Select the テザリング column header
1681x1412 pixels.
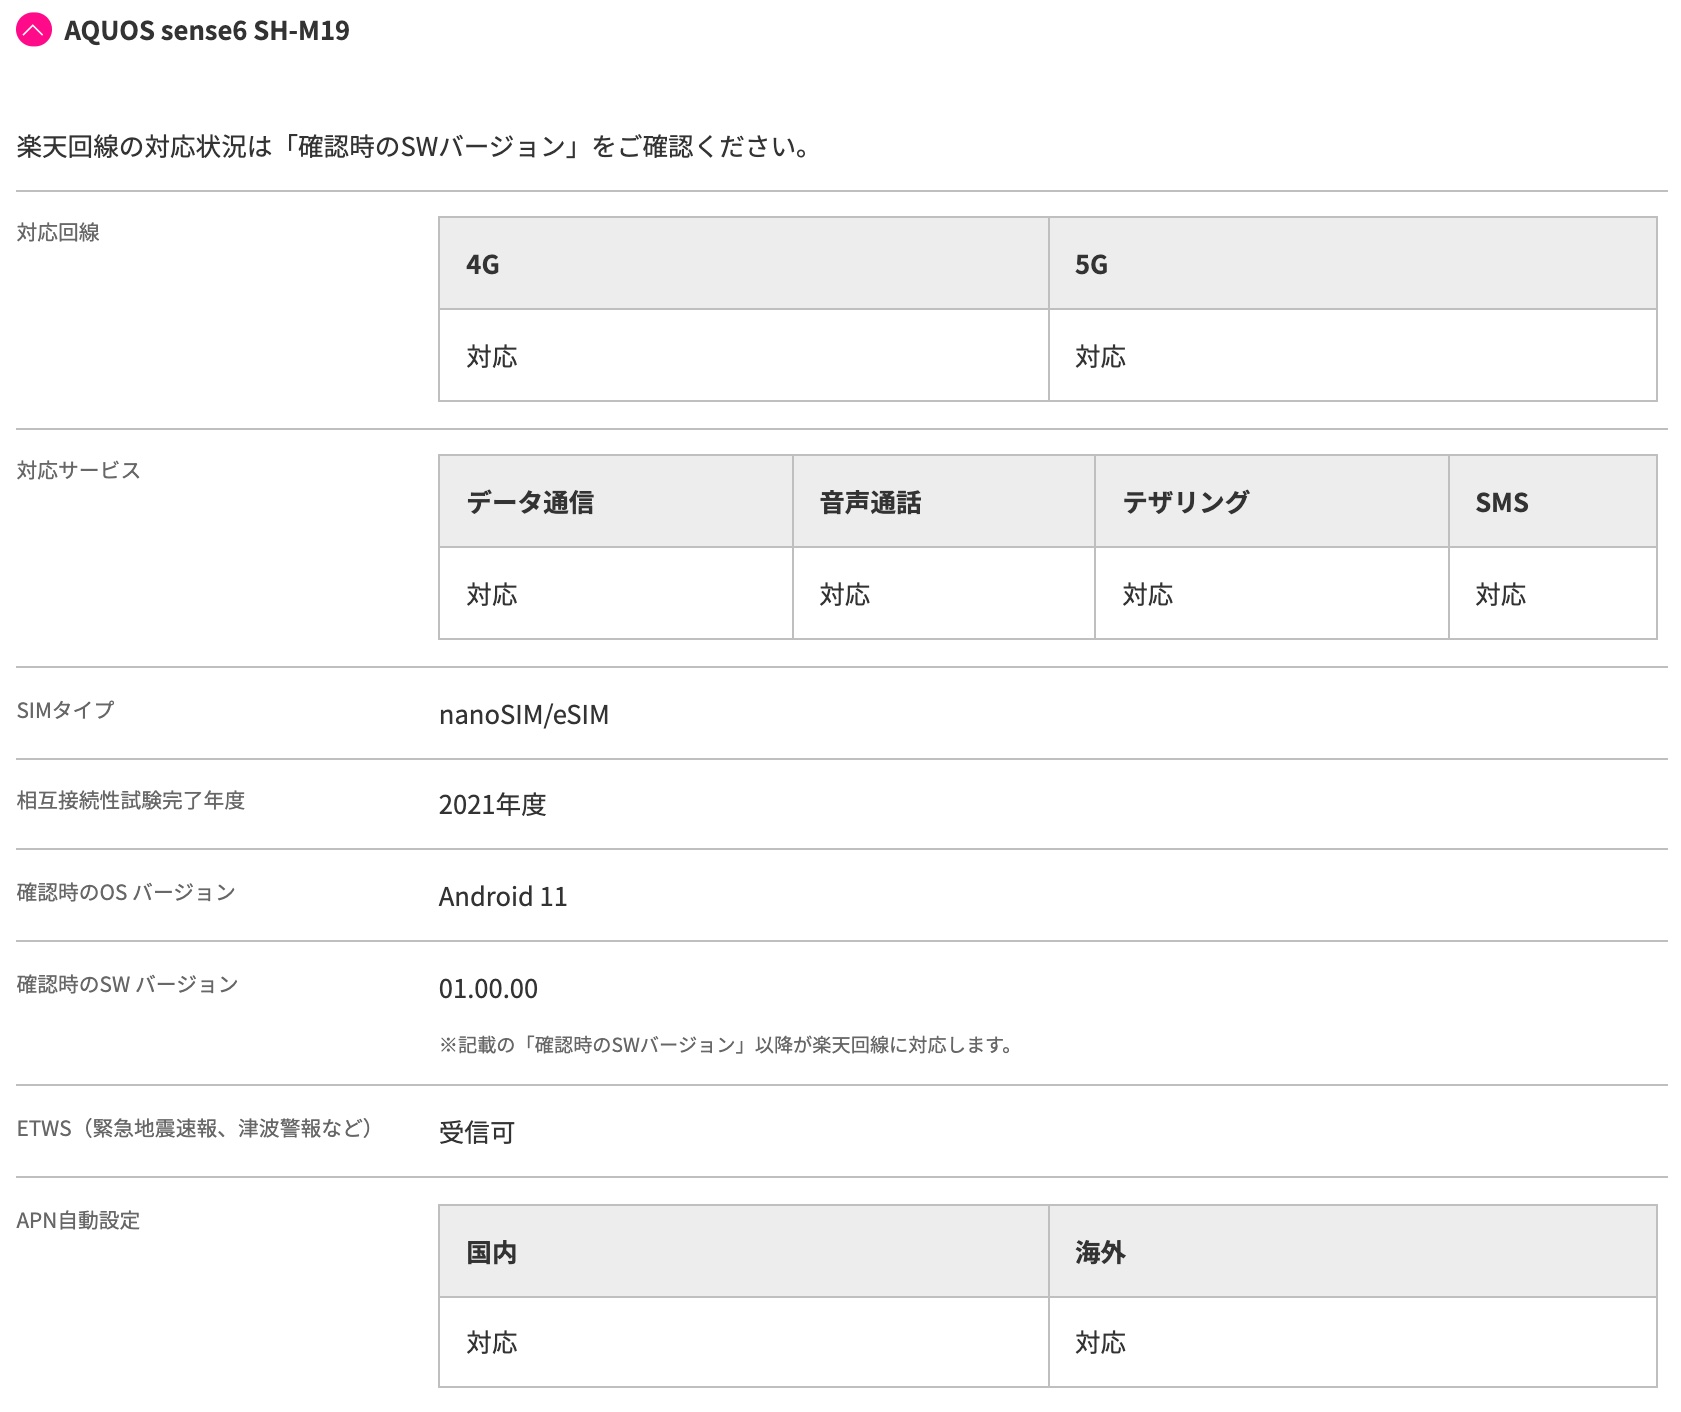1272,502
